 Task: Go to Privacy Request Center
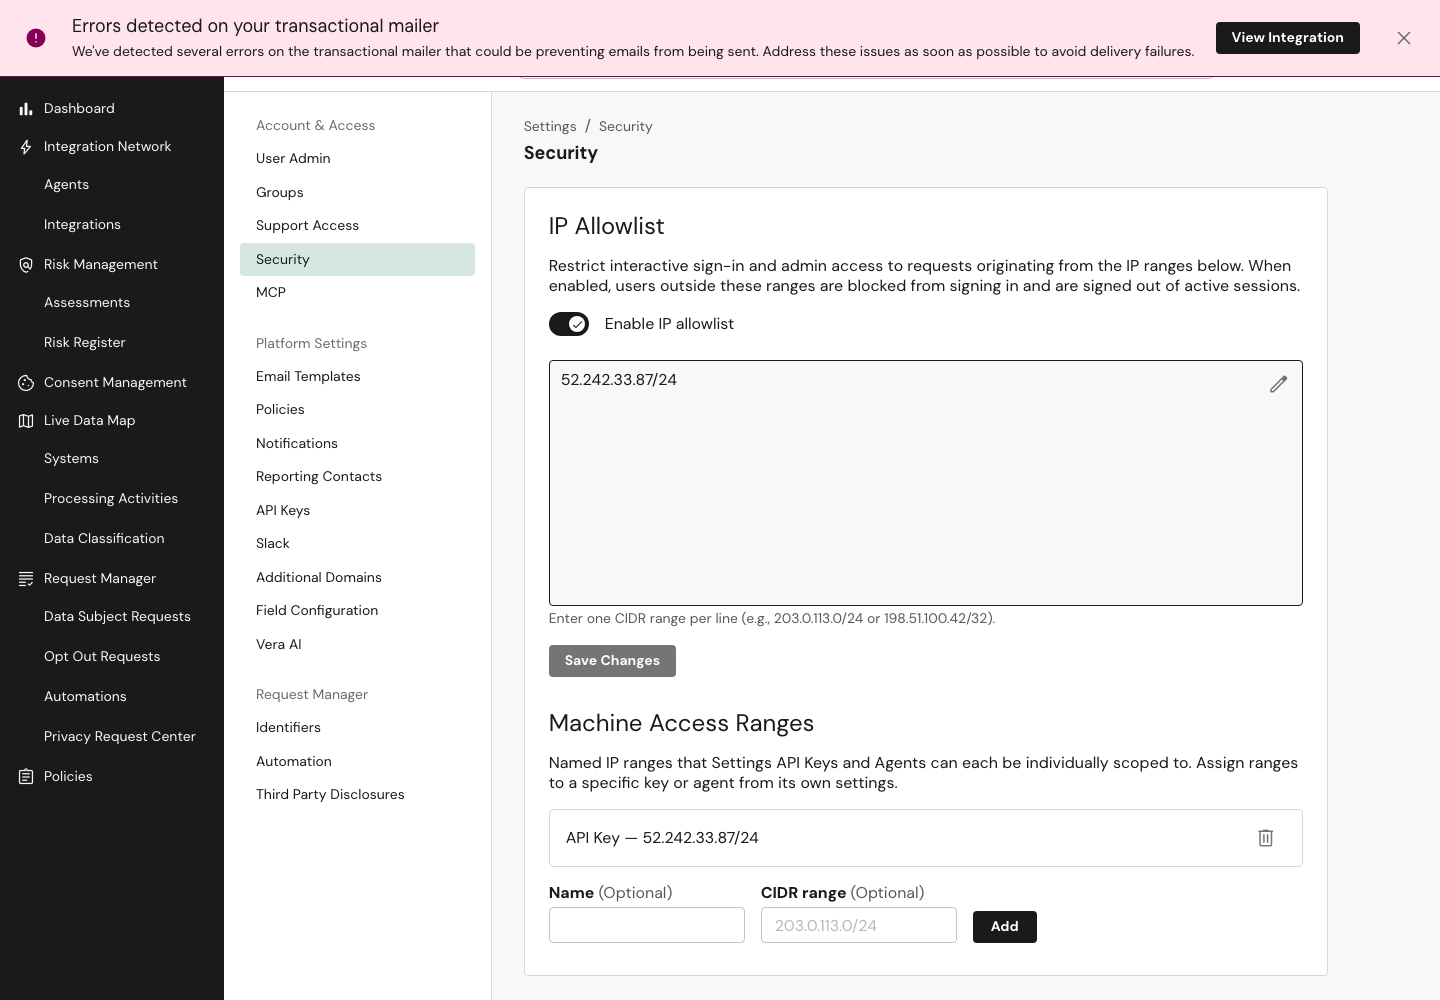click(120, 737)
